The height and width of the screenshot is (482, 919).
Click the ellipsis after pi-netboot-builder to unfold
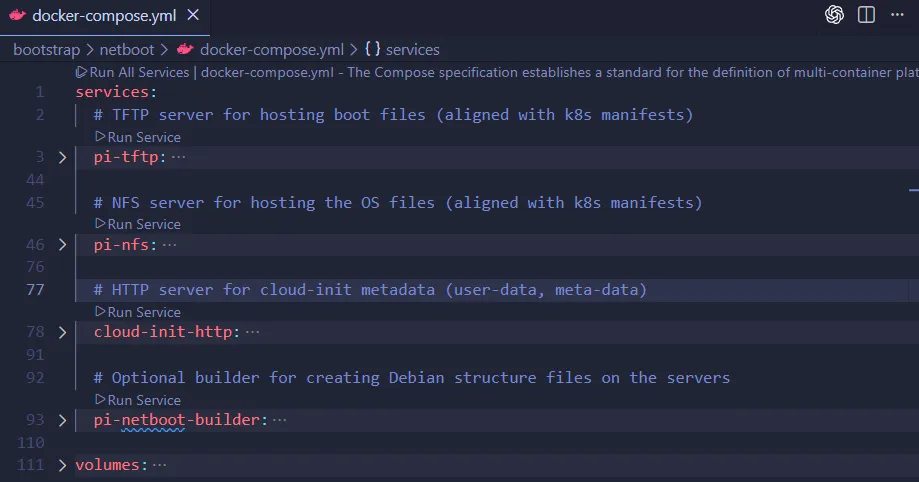point(280,420)
